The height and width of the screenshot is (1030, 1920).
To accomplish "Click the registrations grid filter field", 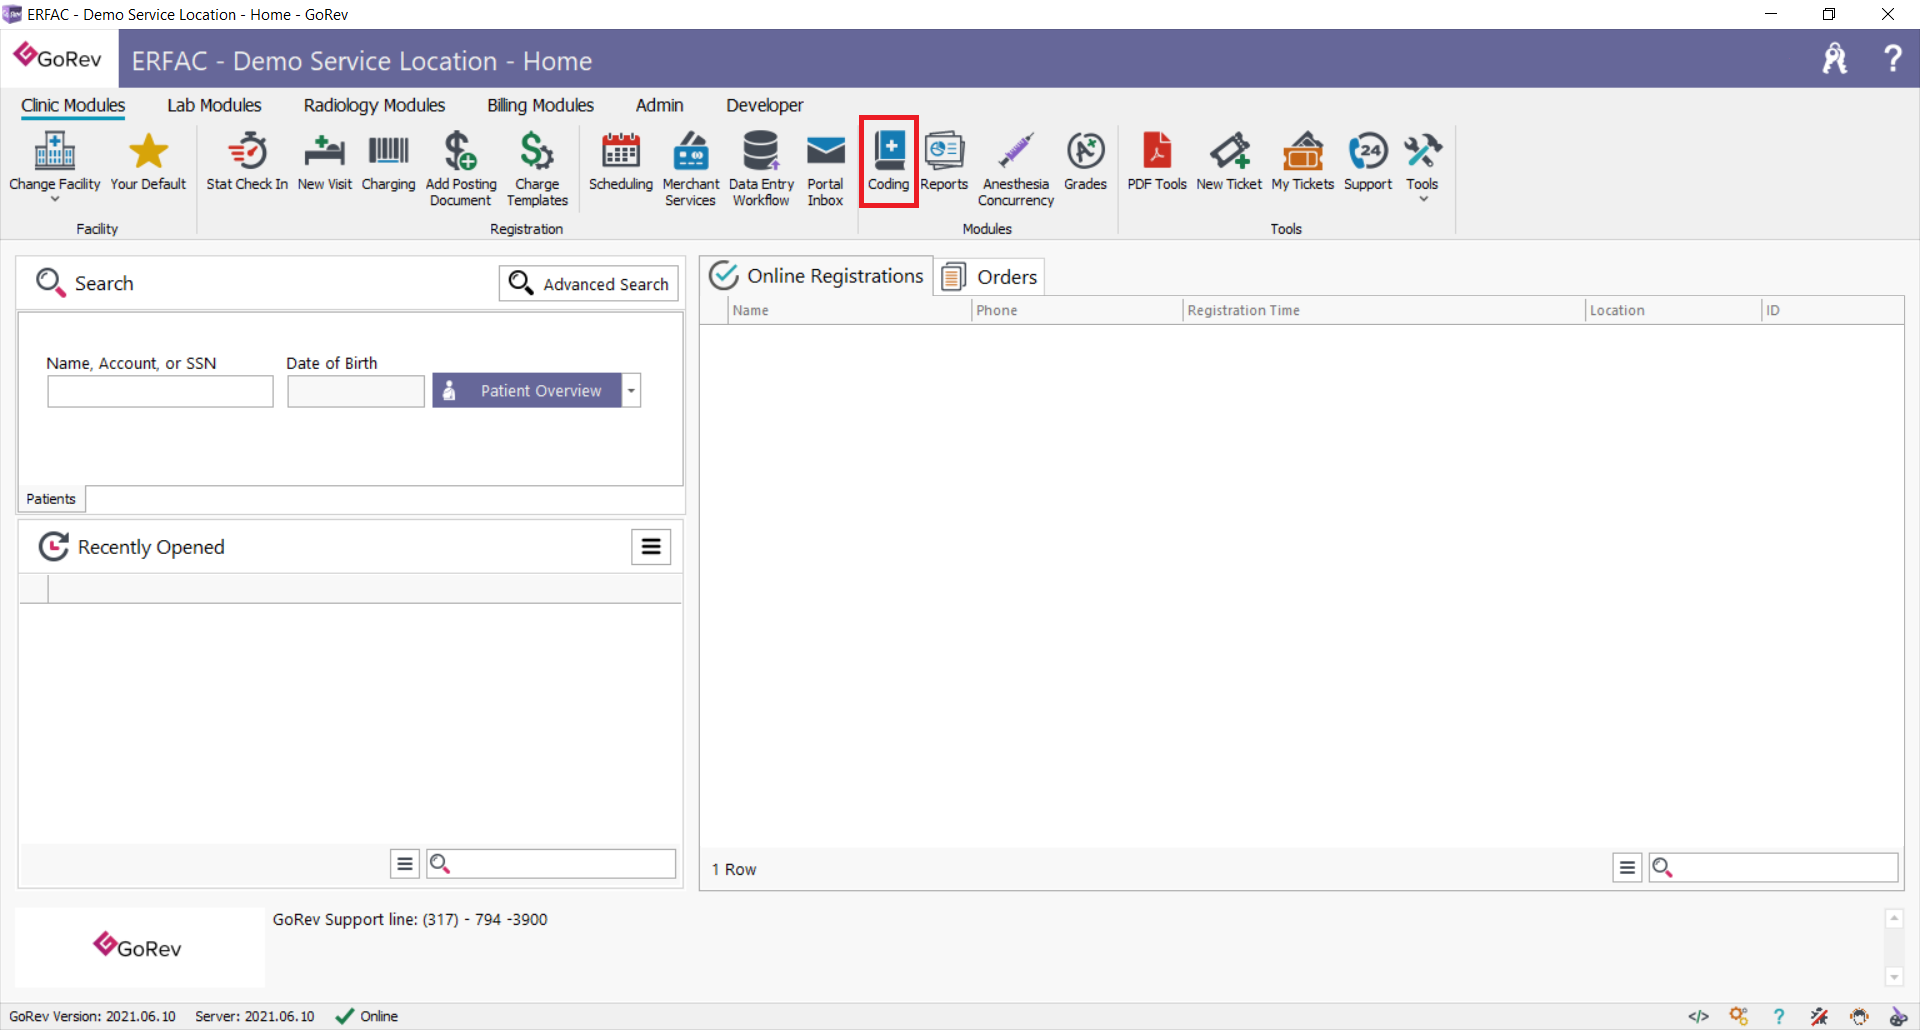I will pos(1773,867).
